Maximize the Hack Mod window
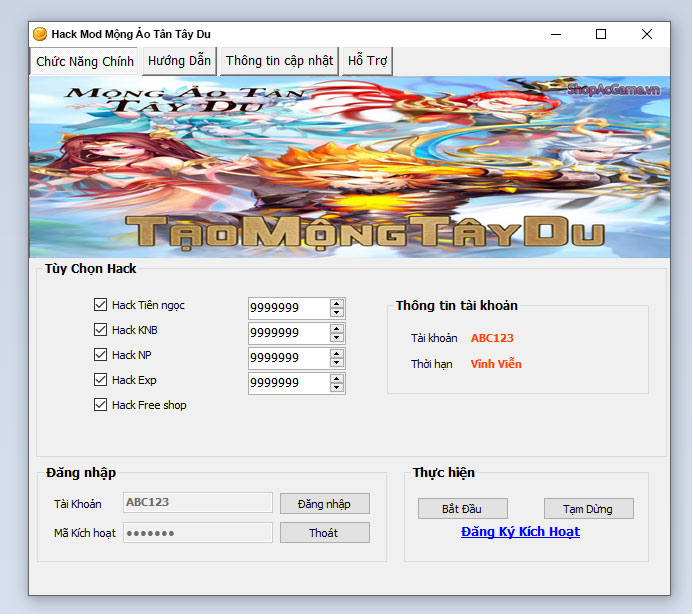 tap(601, 34)
